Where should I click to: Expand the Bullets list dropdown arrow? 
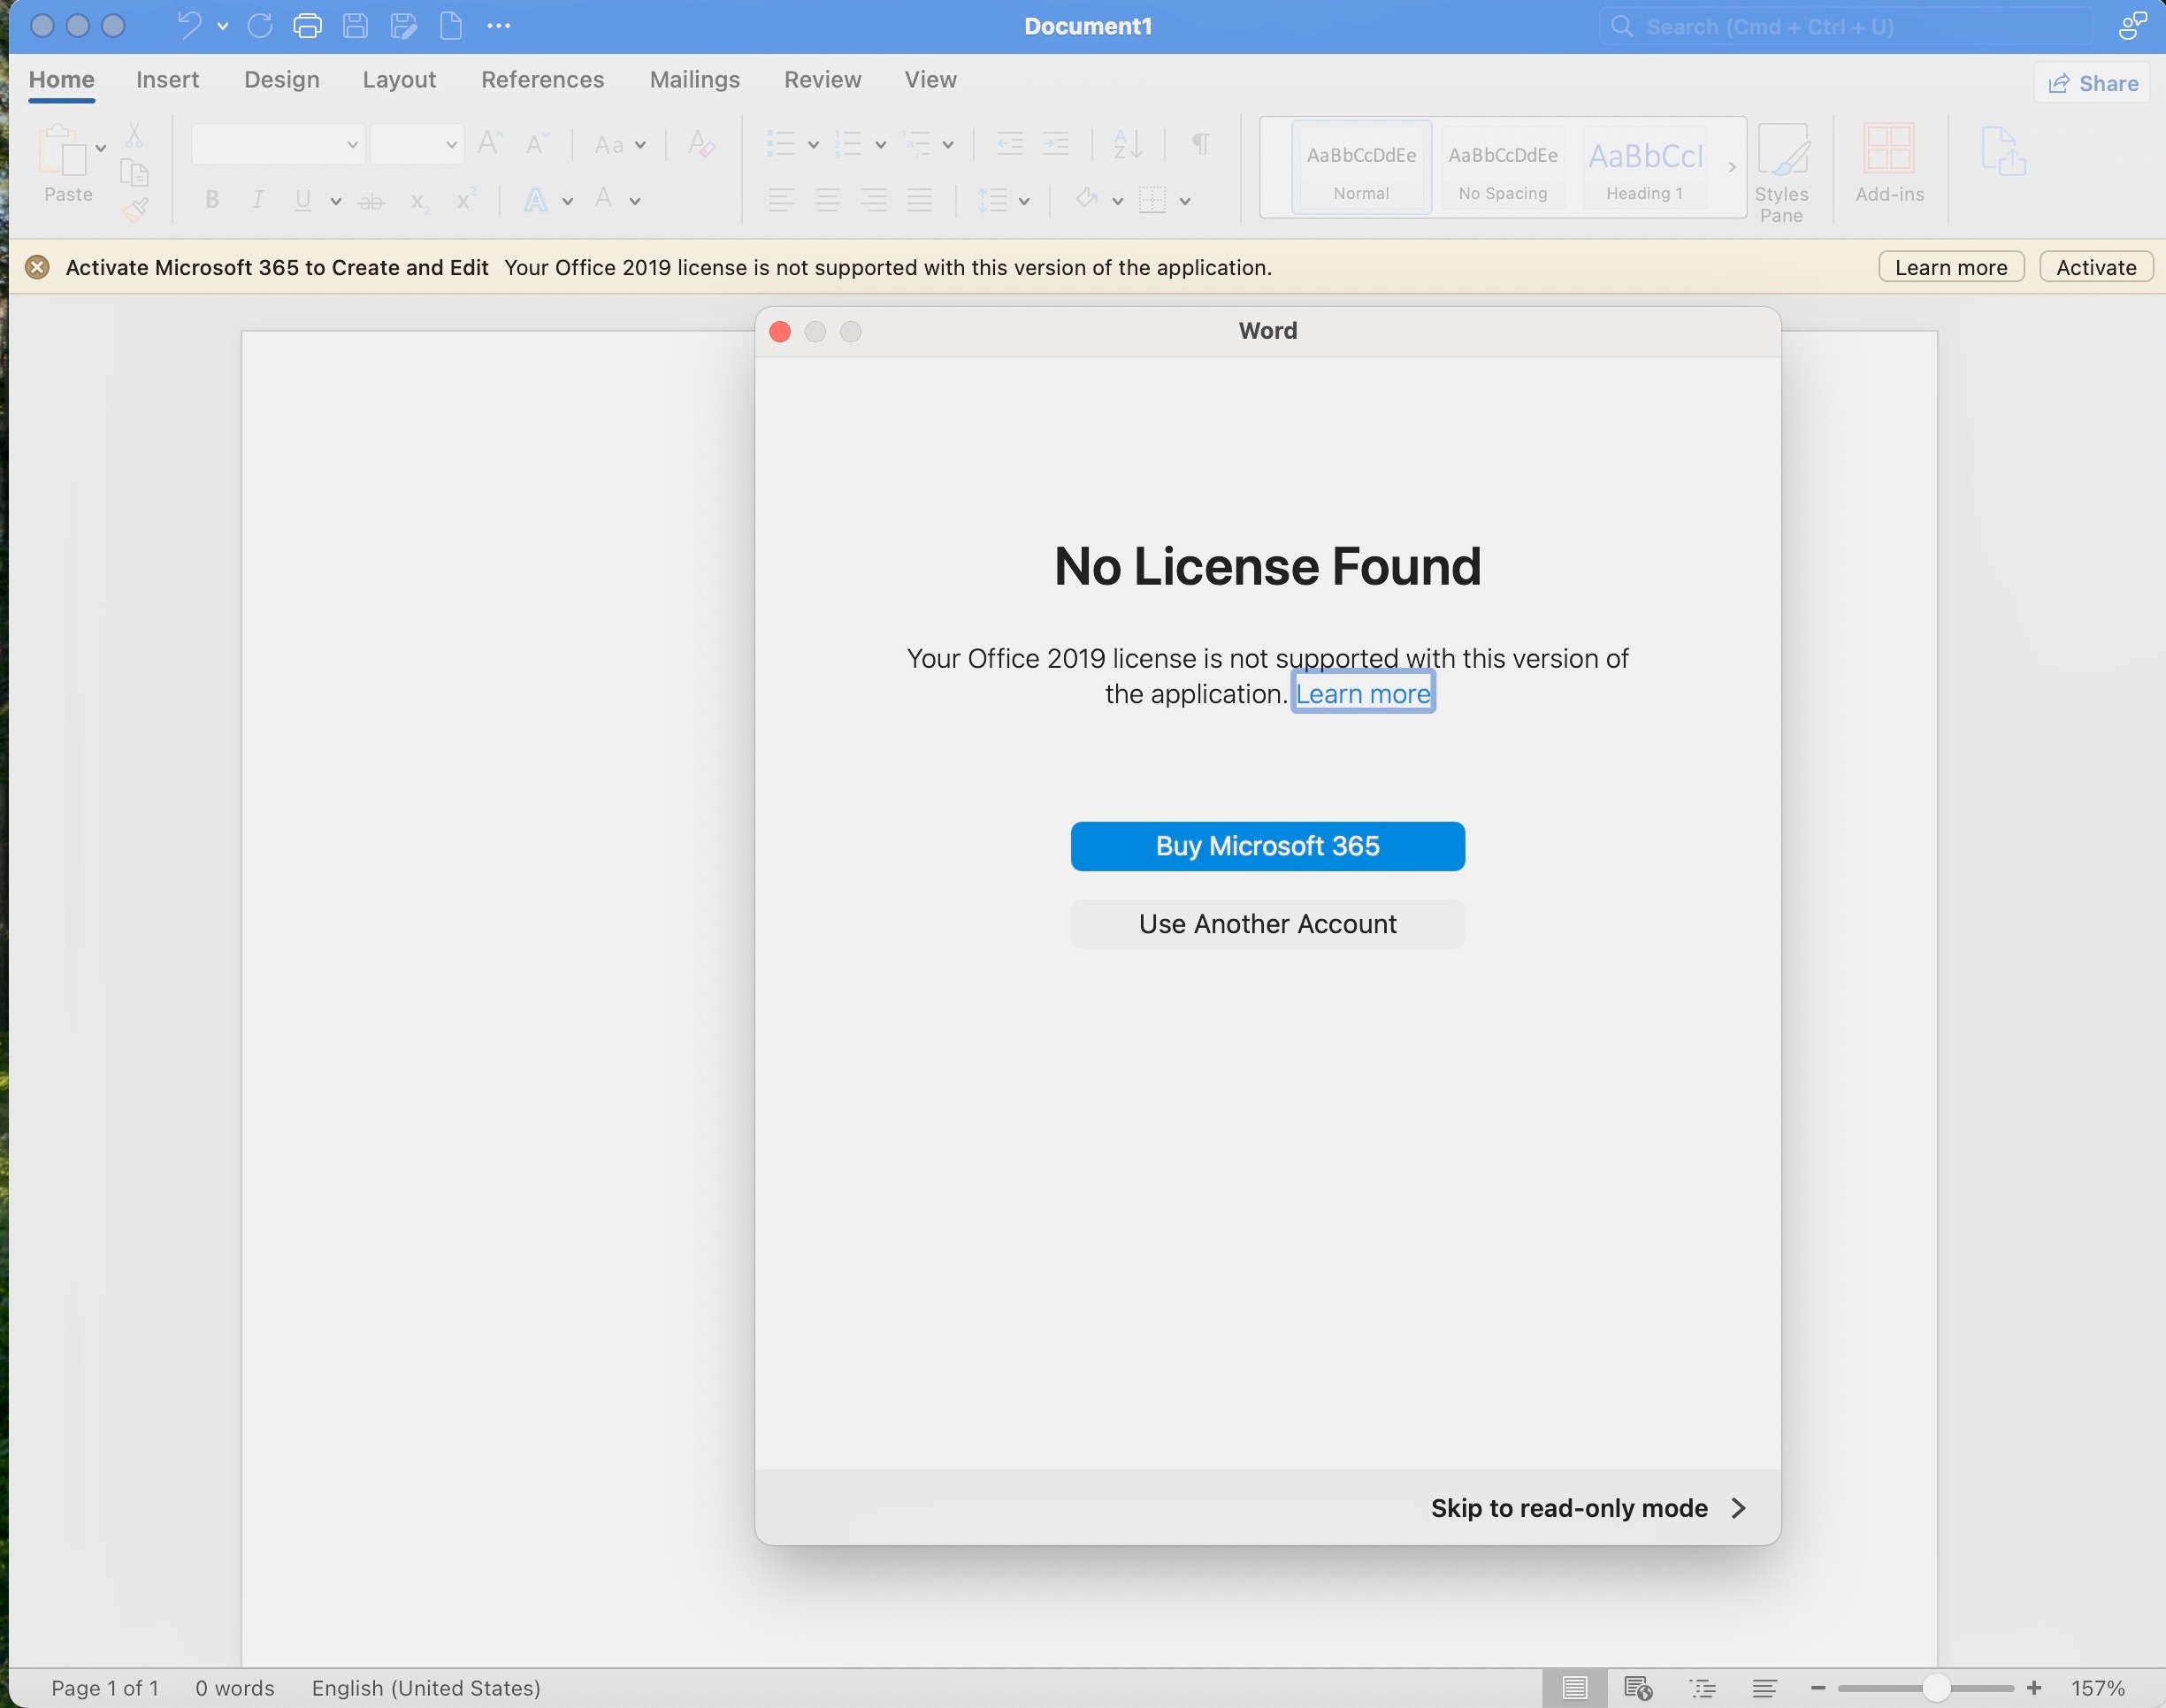tap(813, 145)
